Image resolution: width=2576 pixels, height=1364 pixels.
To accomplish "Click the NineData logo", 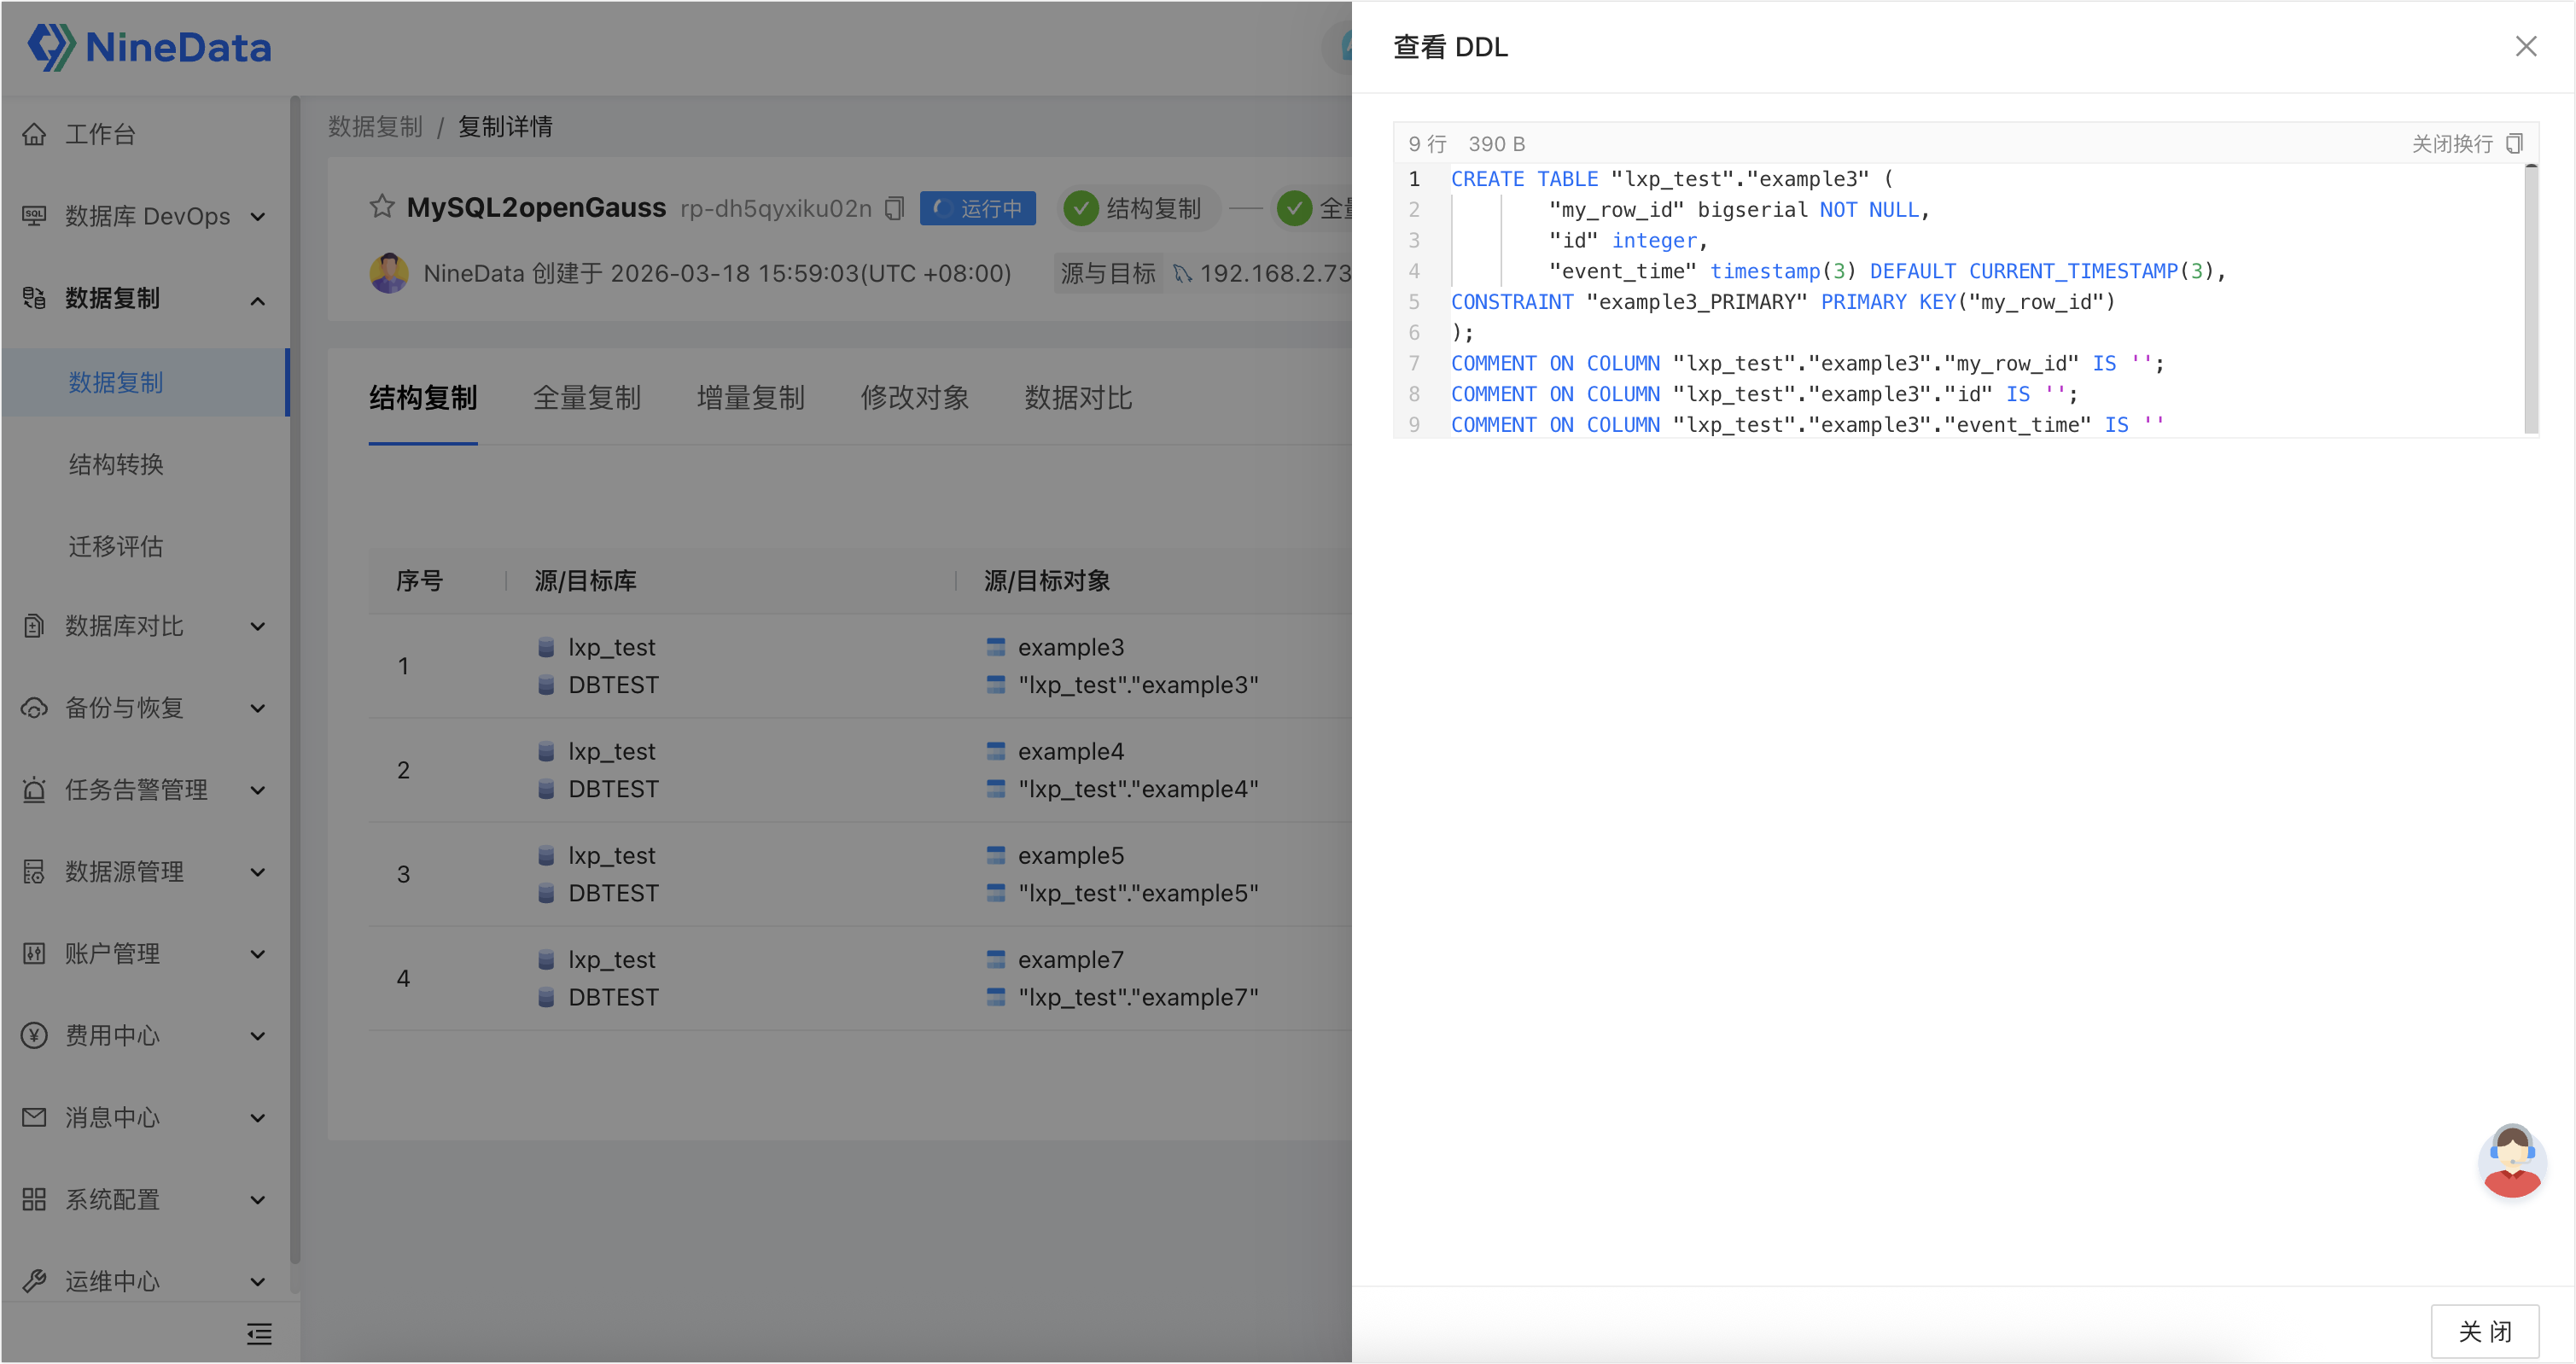I will point(149,47).
